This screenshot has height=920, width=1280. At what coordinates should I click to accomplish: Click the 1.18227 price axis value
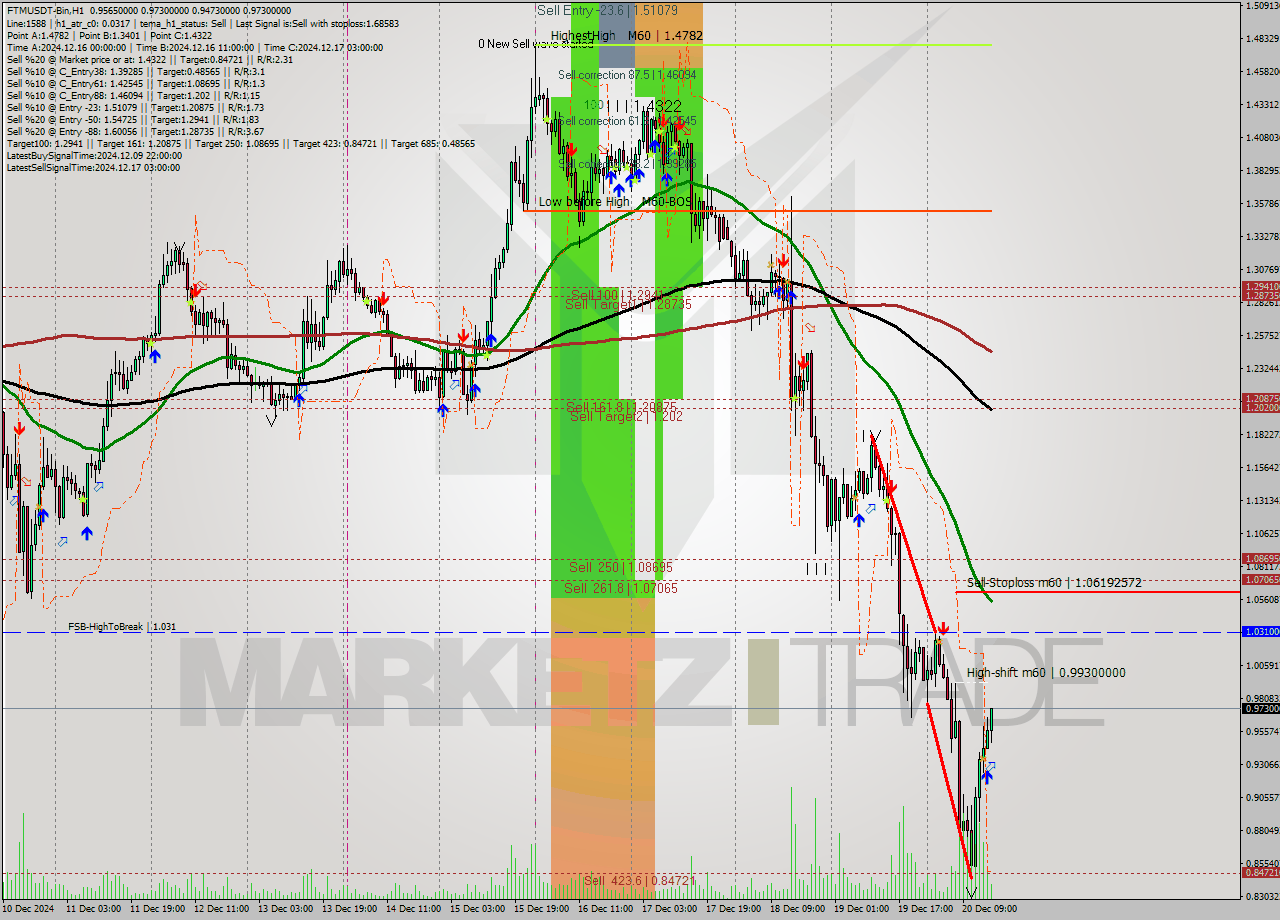1263,434
